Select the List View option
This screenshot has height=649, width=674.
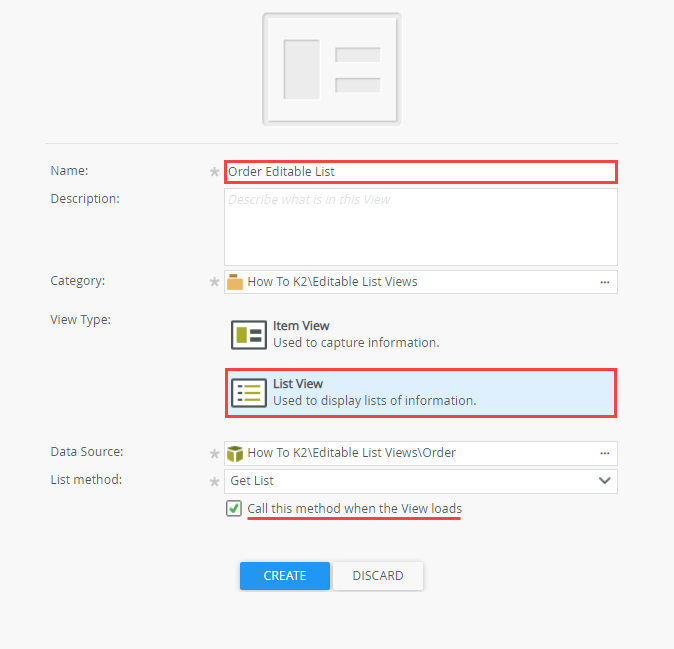tap(421, 393)
